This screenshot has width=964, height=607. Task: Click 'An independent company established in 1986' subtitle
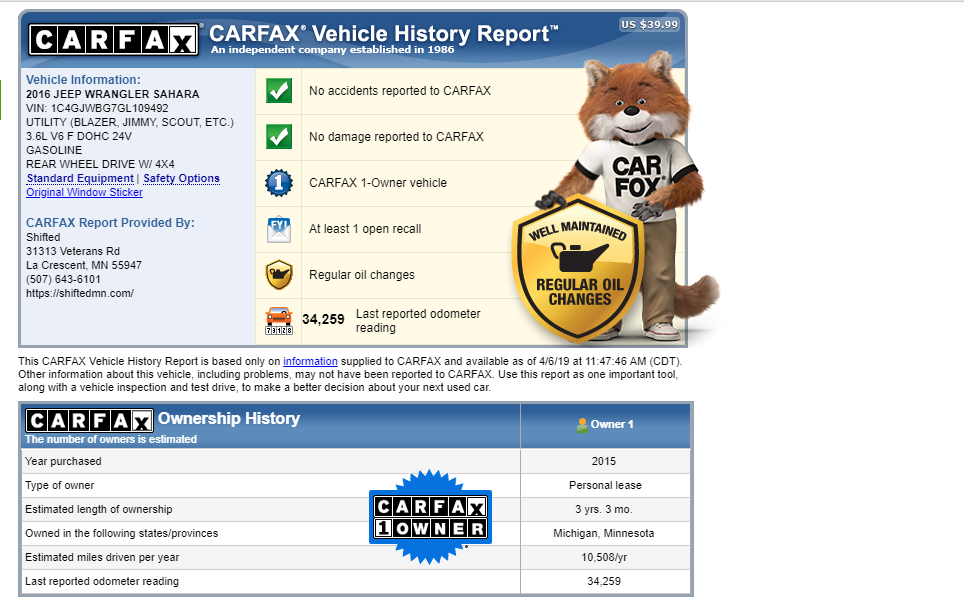pyautogui.click(x=333, y=50)
